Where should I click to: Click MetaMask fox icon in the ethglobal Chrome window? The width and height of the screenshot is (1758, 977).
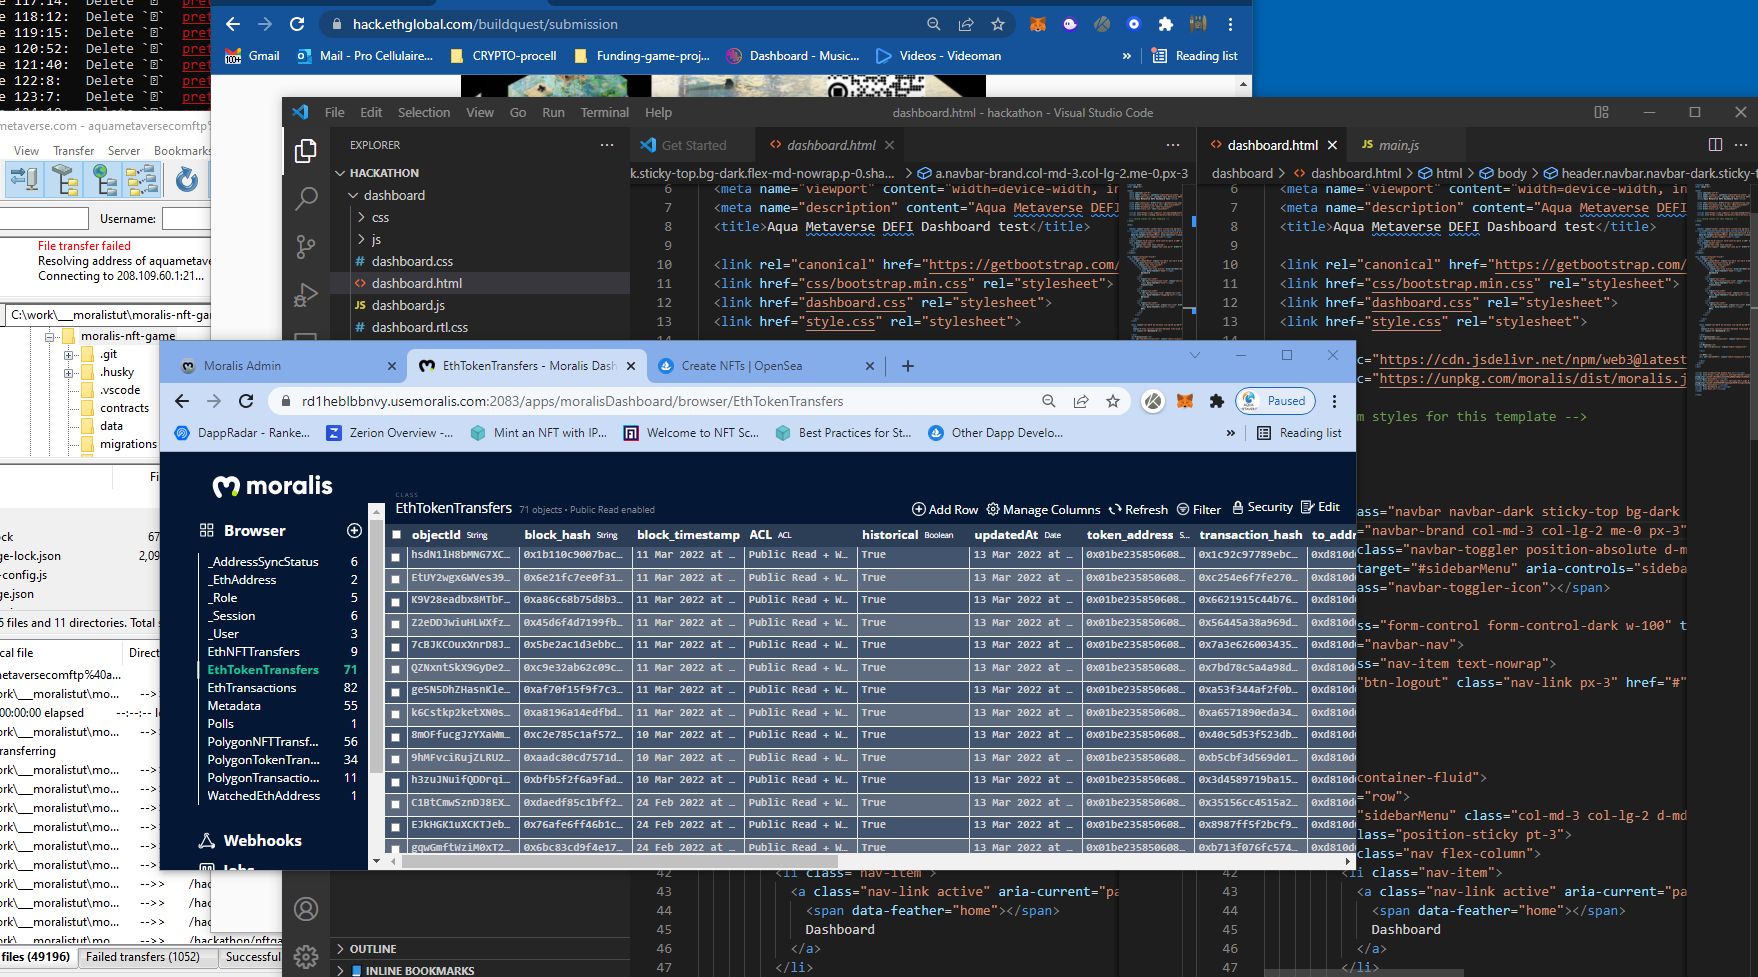pos(1038,24)
